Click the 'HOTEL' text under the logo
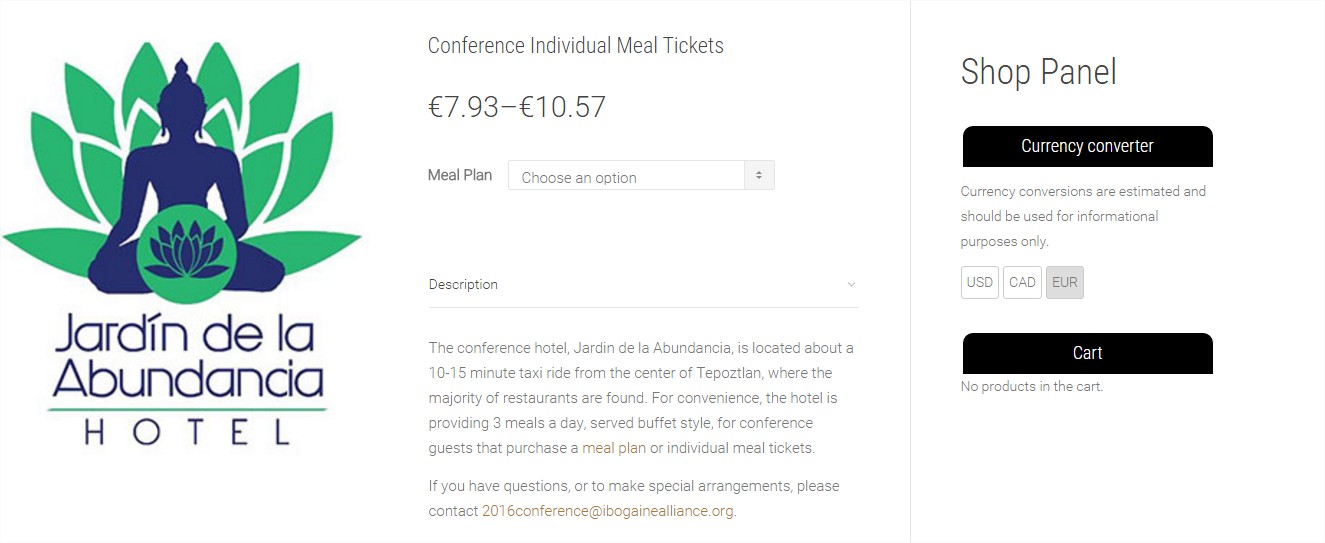The height and width of the screenshot is (543, 1325). coord(187,432)
